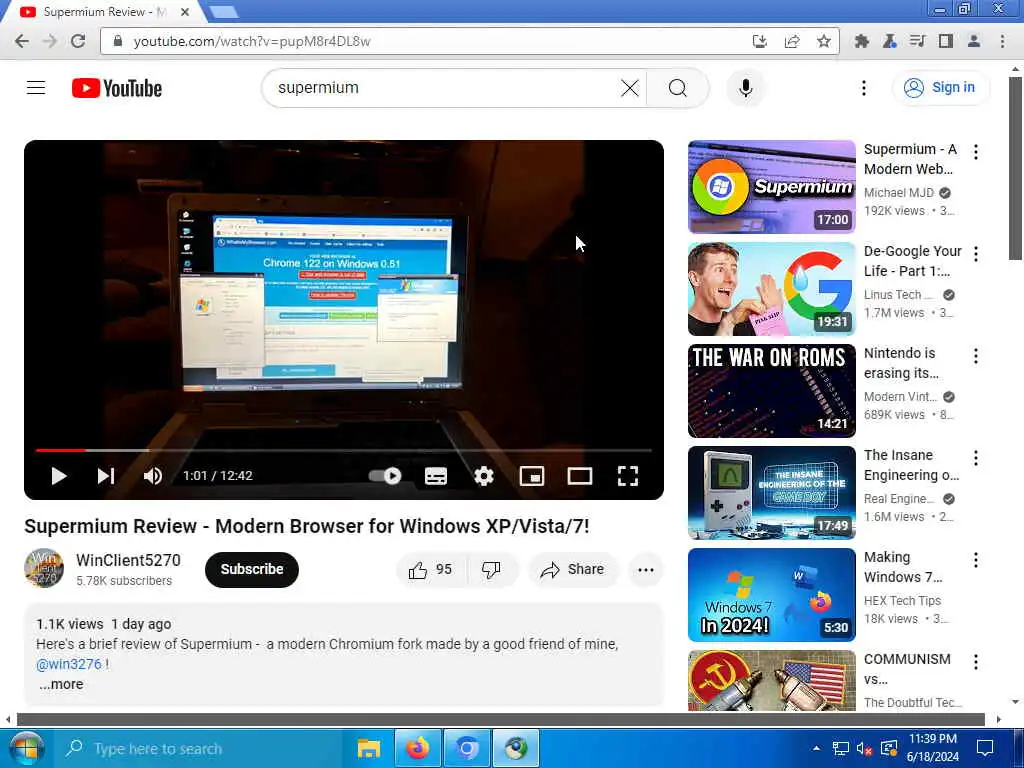The height and width of the screenshot is (768, 1024).
Task: Open WinClient5270 channel avatar
Action: click(x=44, y=568)
